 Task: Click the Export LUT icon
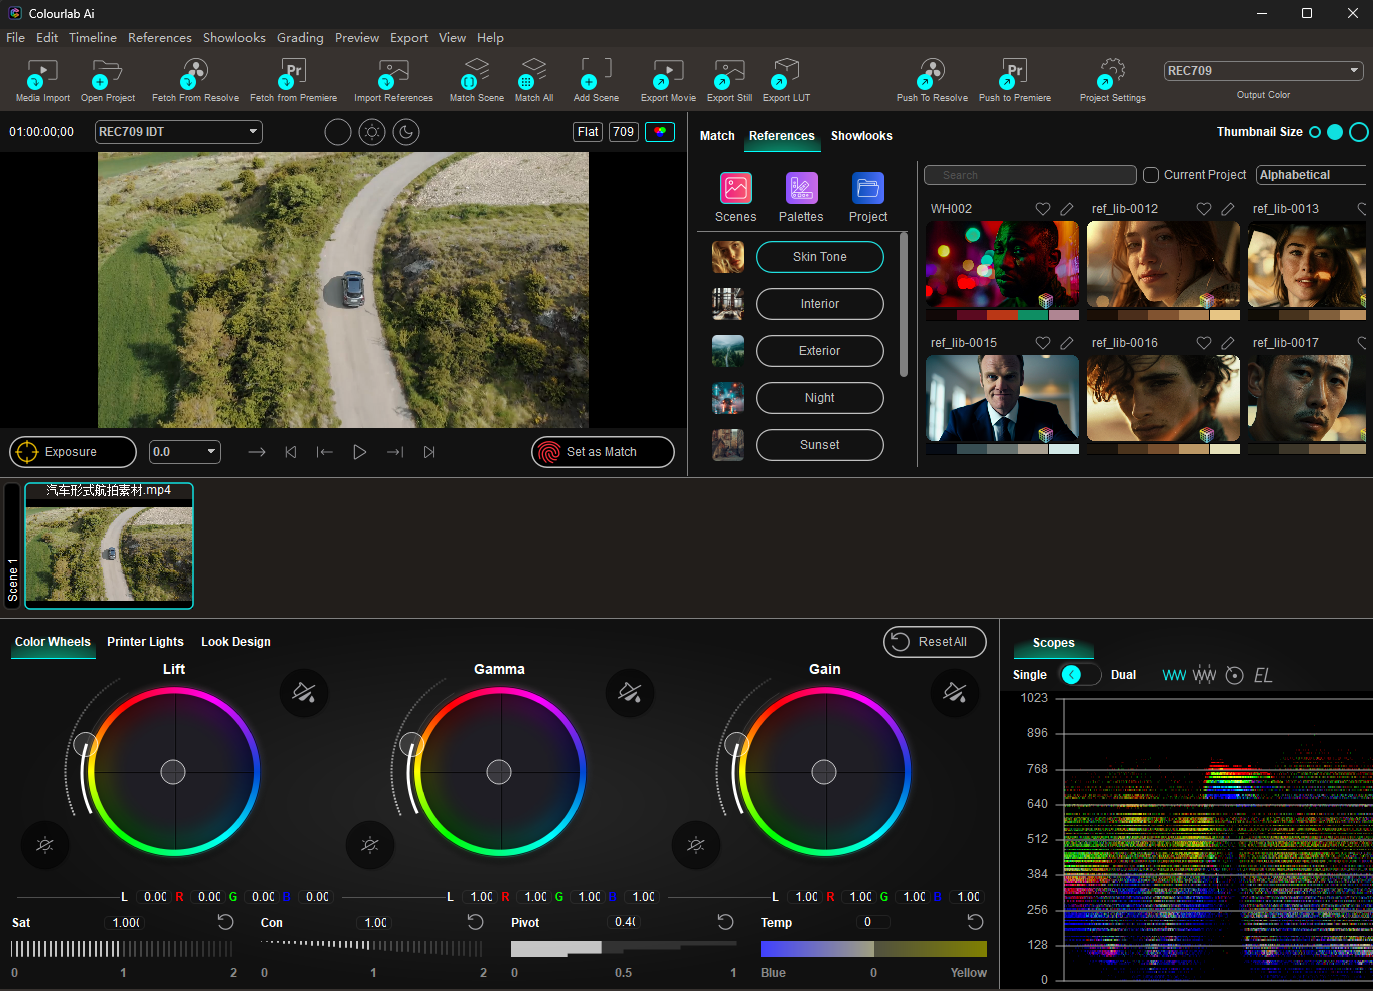click(786, 75)
